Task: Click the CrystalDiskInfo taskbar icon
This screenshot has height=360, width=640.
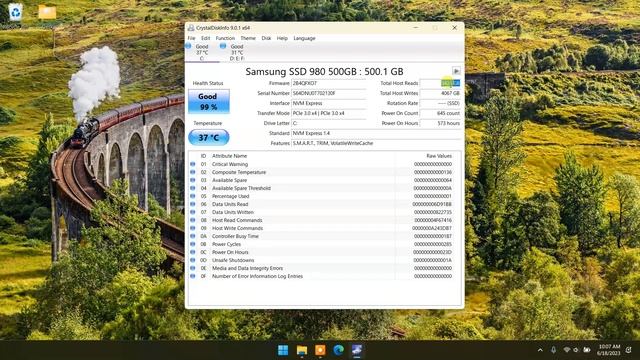Action: (357, 350)
